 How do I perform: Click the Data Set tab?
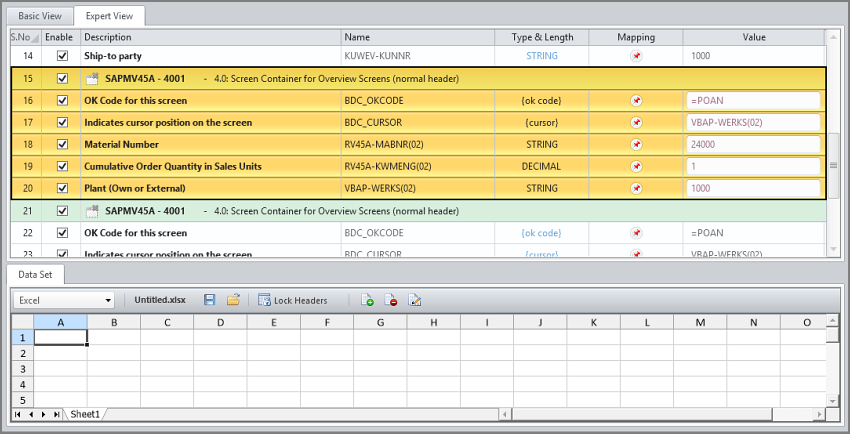(37, 273)
